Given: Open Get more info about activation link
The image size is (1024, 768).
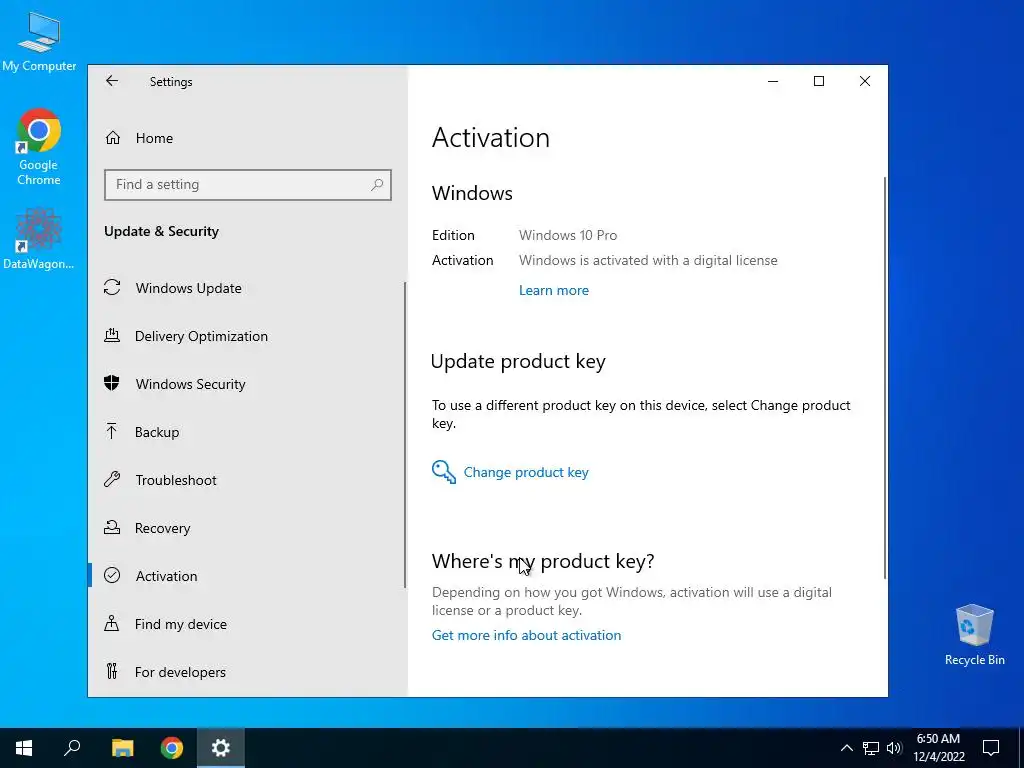Looking at the screenshot, I should (526, 635).
